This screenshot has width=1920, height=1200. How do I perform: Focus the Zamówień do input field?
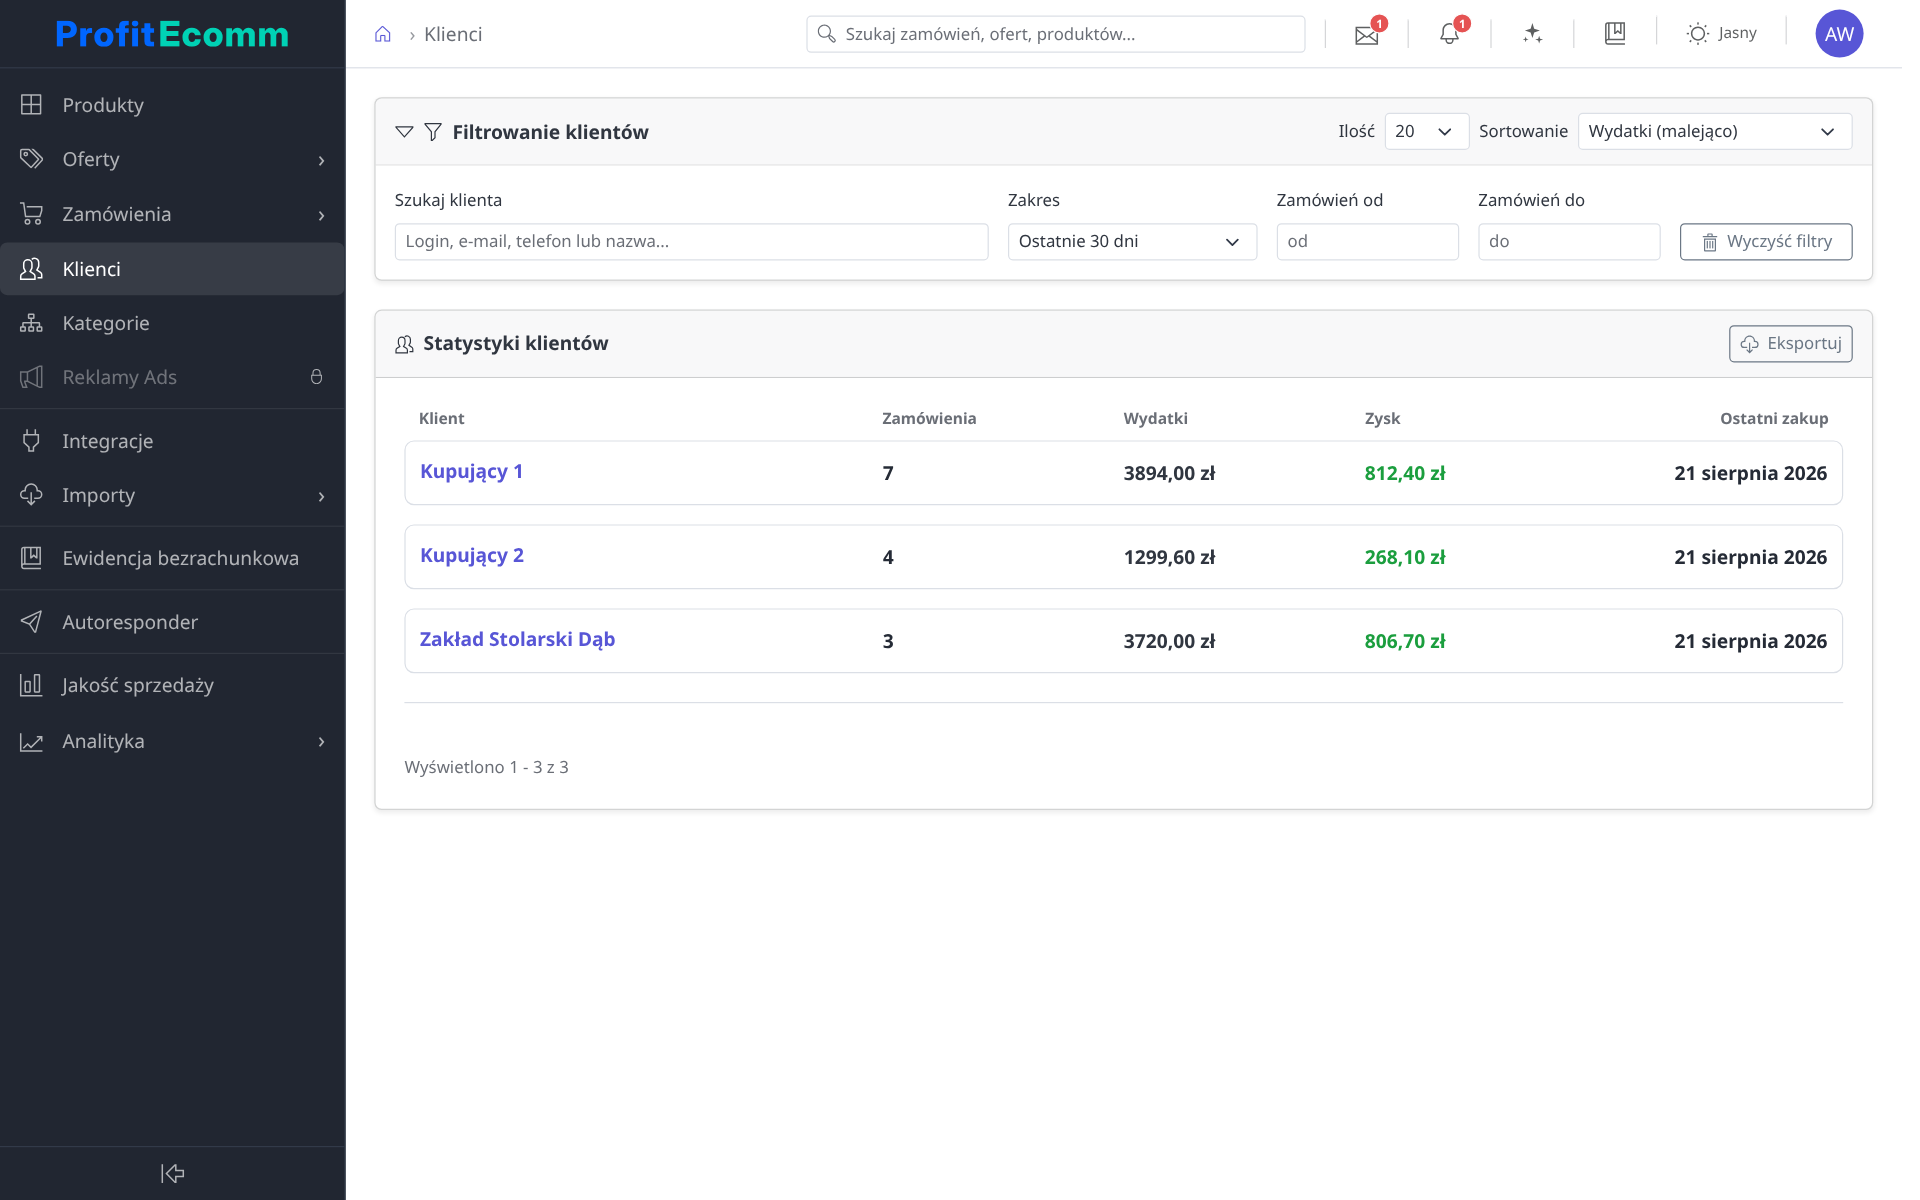coord(1569,242)
